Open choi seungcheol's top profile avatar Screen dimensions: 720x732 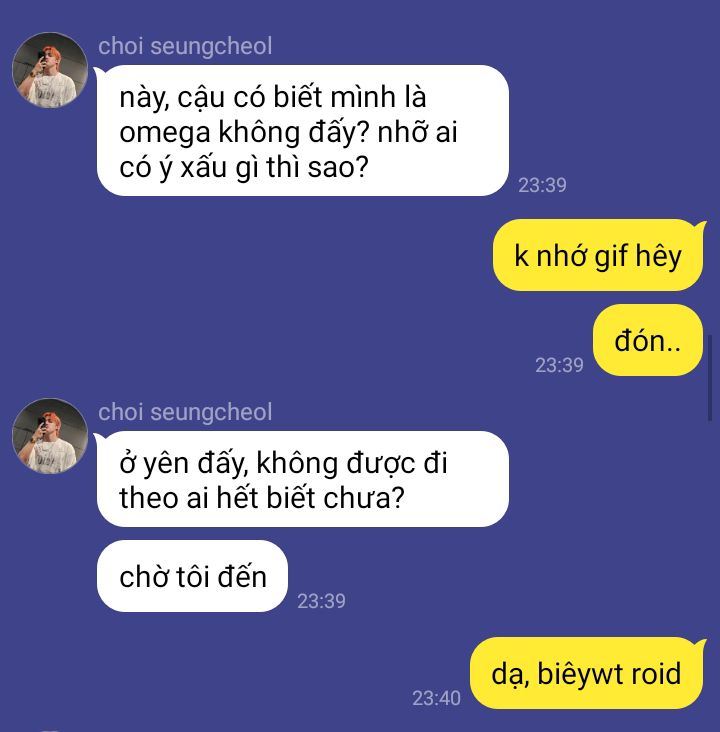coord(50,70)
